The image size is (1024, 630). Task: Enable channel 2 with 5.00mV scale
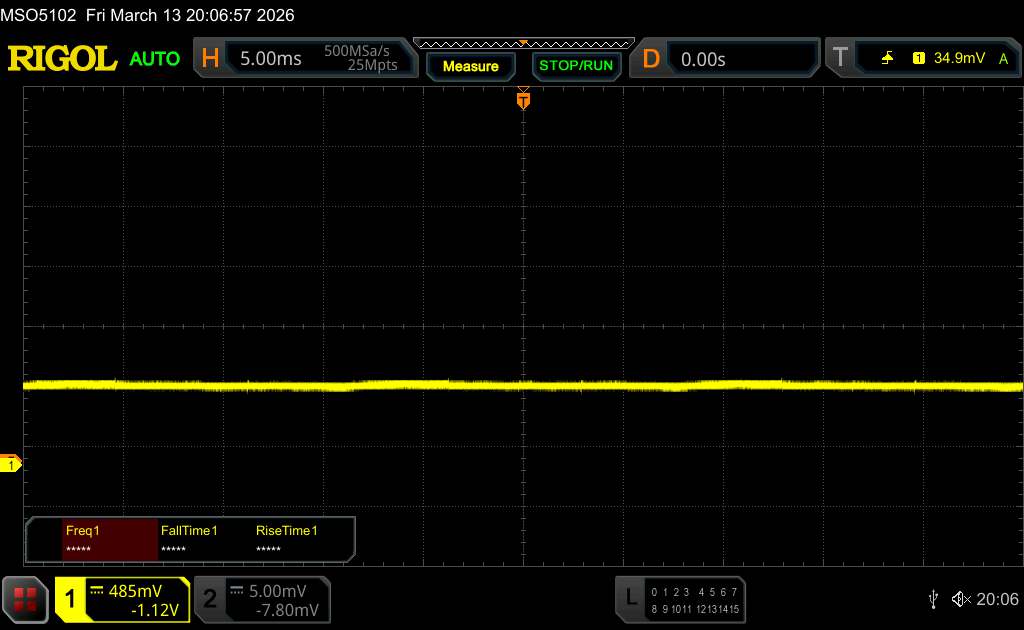point(261,599)
